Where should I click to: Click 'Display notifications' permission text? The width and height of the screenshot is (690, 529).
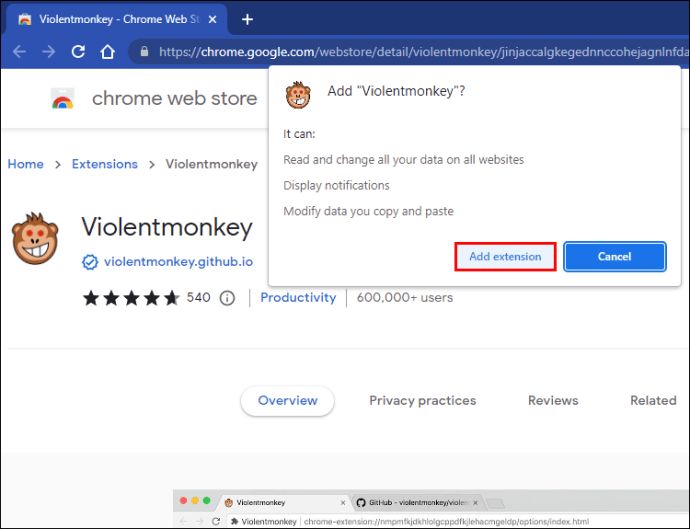point(336,186)
